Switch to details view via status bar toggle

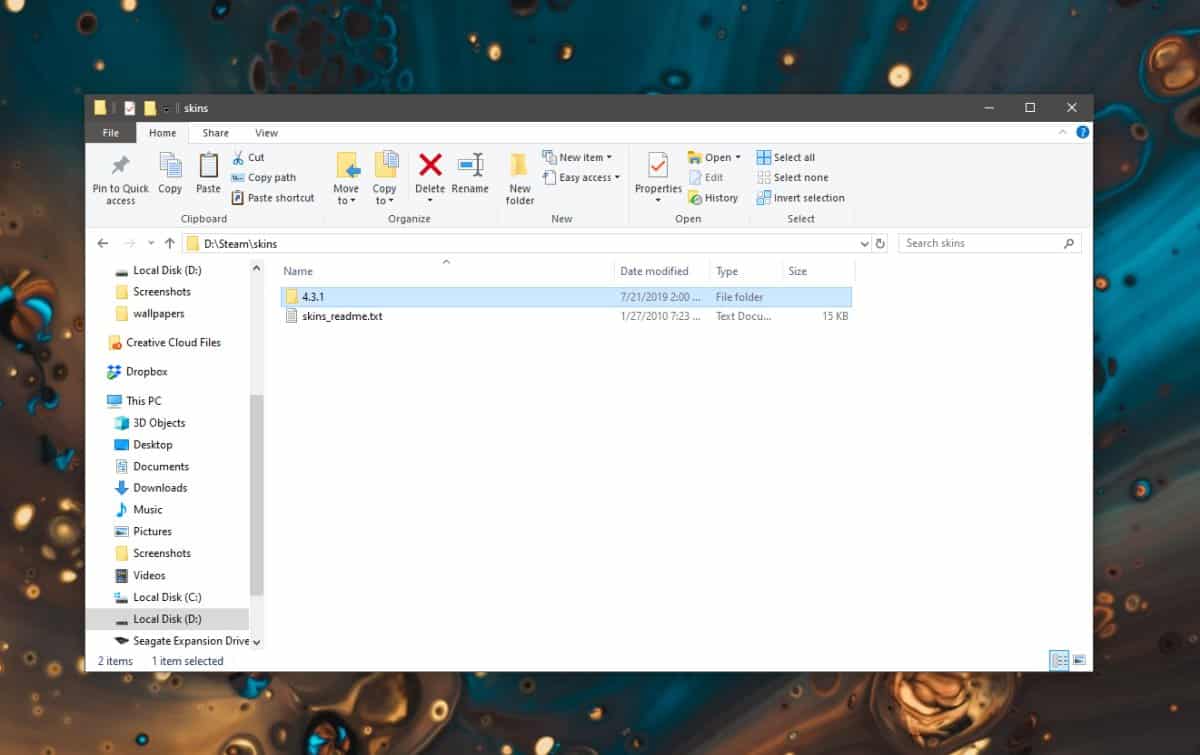[x=1058, y=660]
